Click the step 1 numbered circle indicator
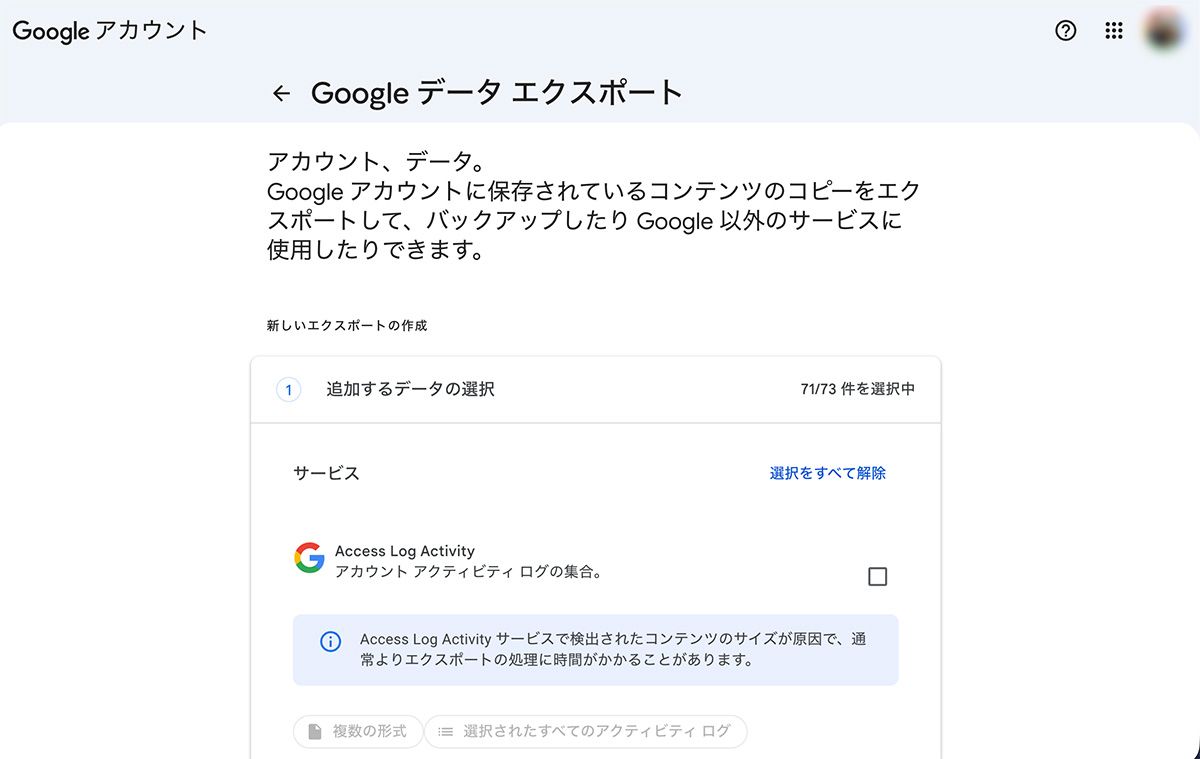Viewport: 1200px width, 759px height. coord(288,389)
